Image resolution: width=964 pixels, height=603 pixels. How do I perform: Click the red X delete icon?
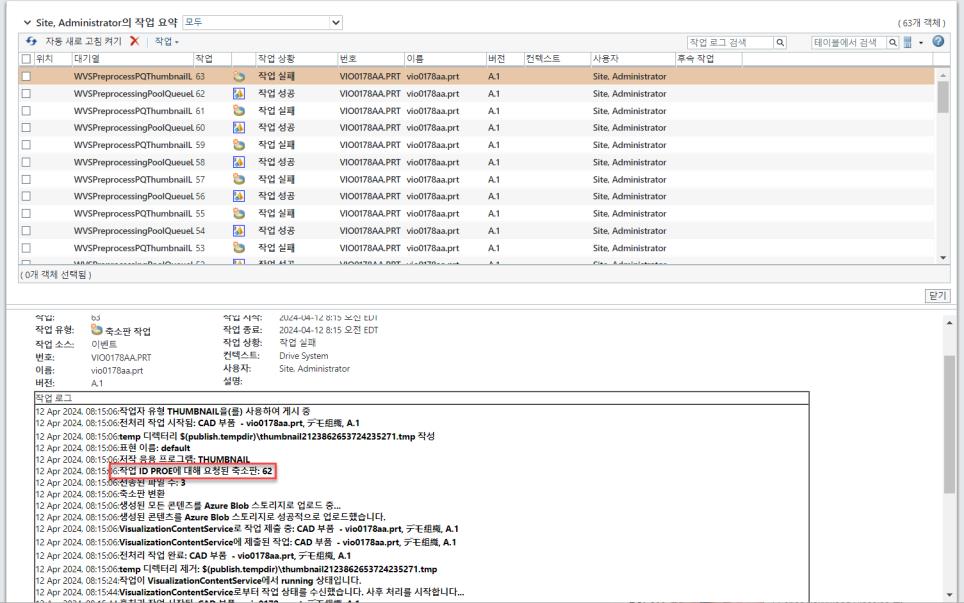tap(135, 41)
